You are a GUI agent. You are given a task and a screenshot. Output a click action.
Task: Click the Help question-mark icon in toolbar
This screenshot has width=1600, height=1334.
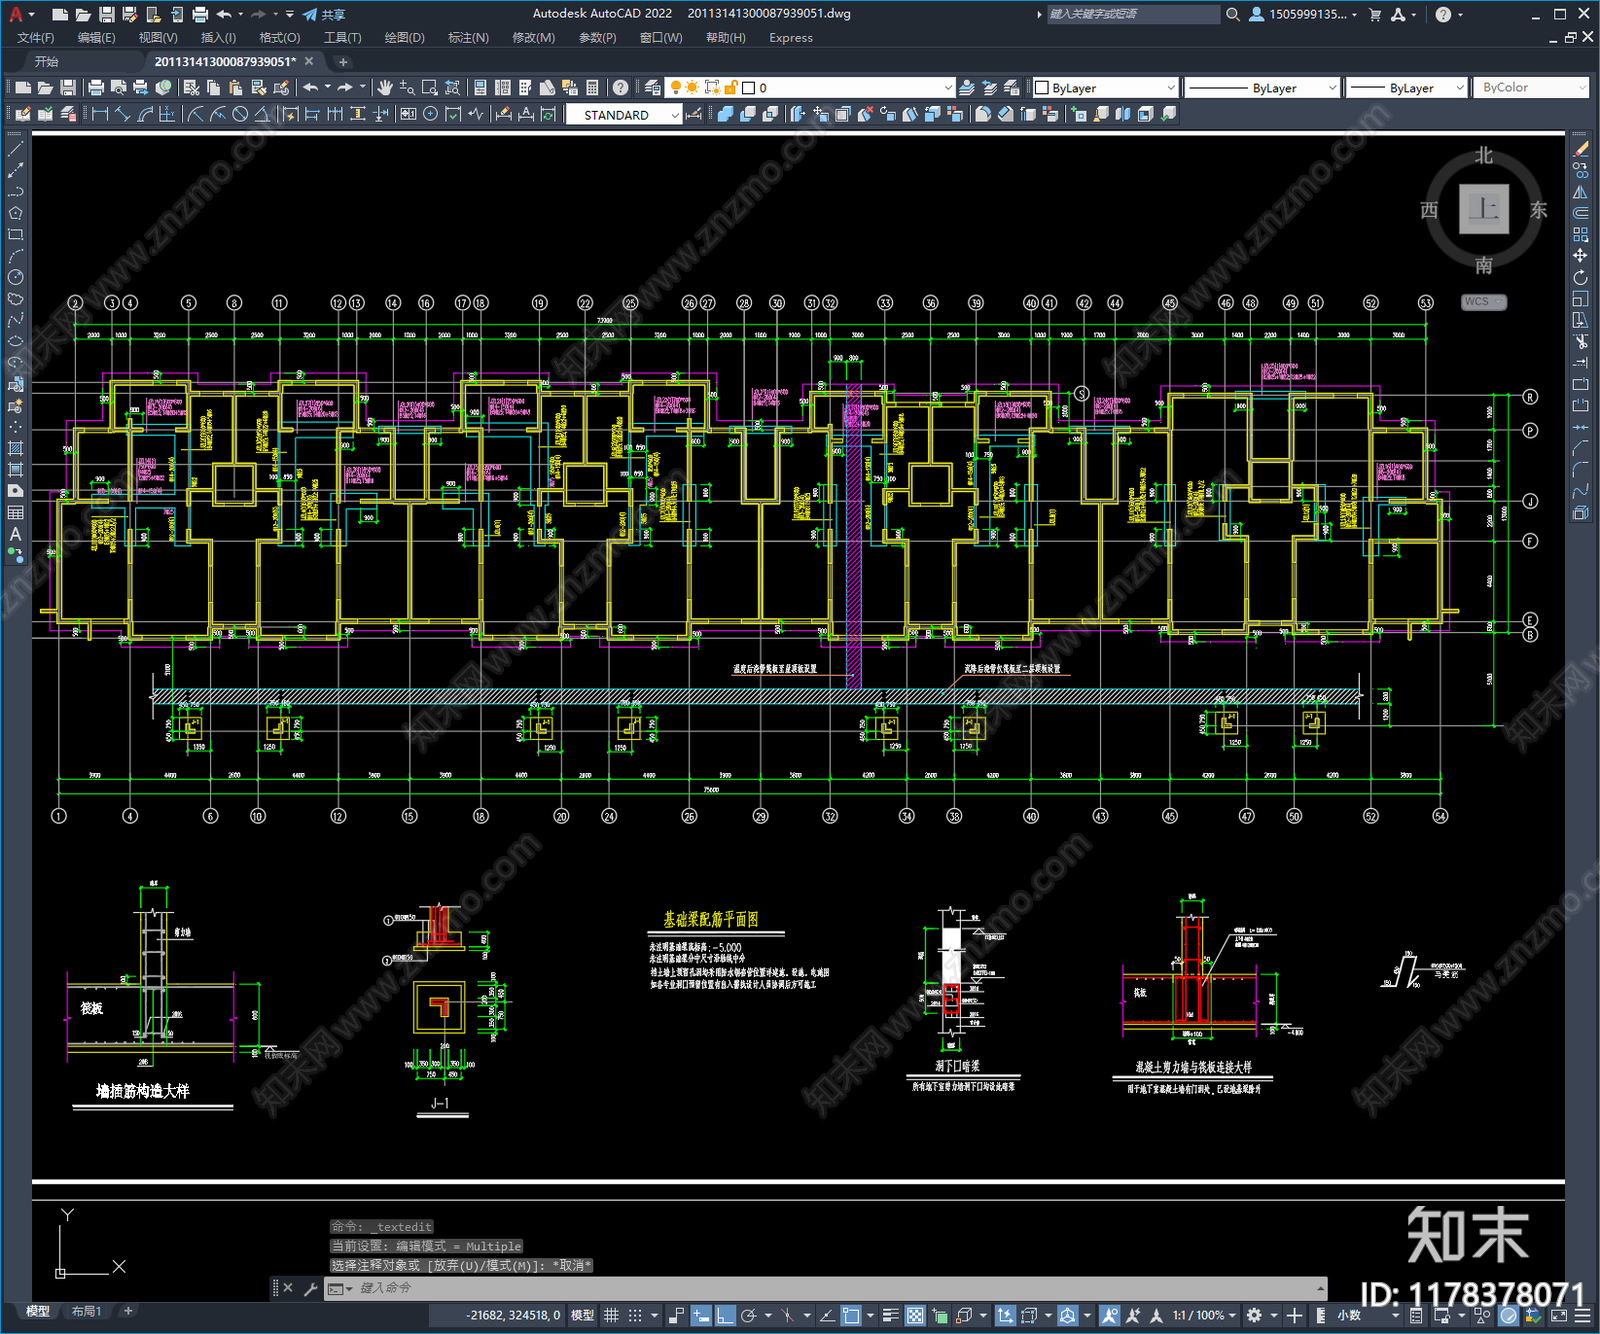620,88
